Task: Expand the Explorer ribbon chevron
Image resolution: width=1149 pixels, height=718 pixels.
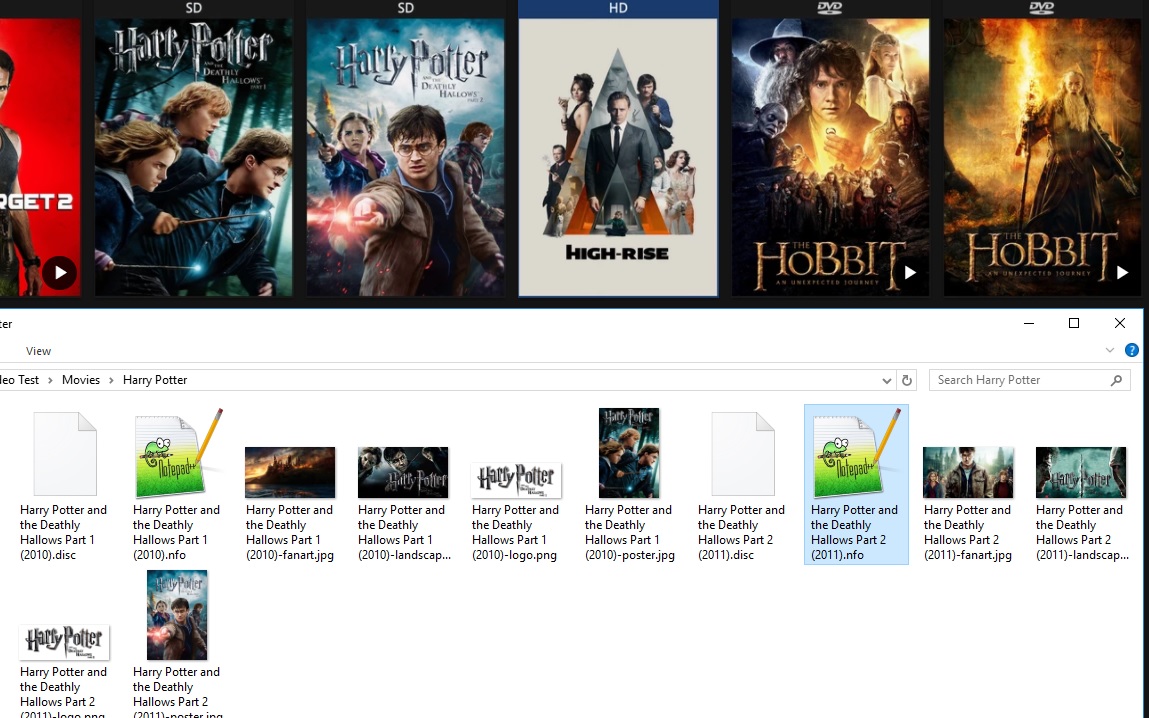Action: pos(1109,350)
